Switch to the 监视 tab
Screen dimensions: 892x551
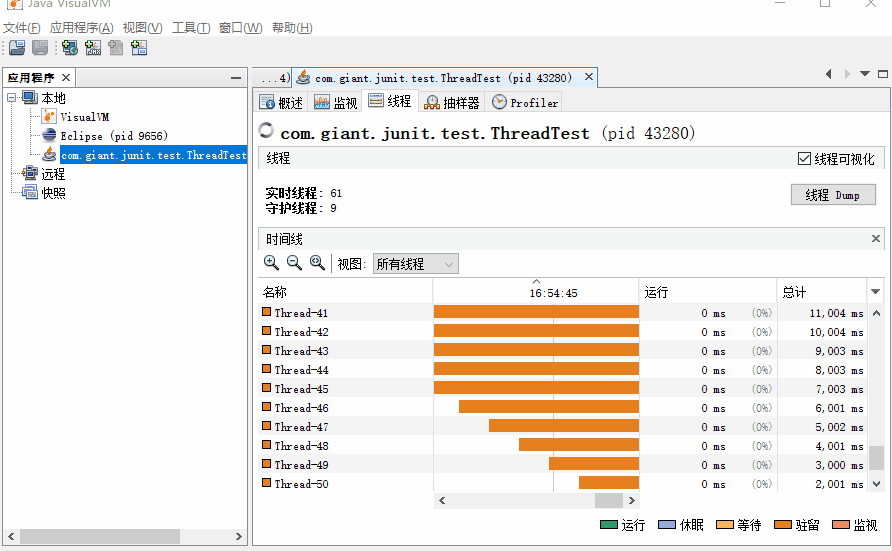click(x=336, y=102)
